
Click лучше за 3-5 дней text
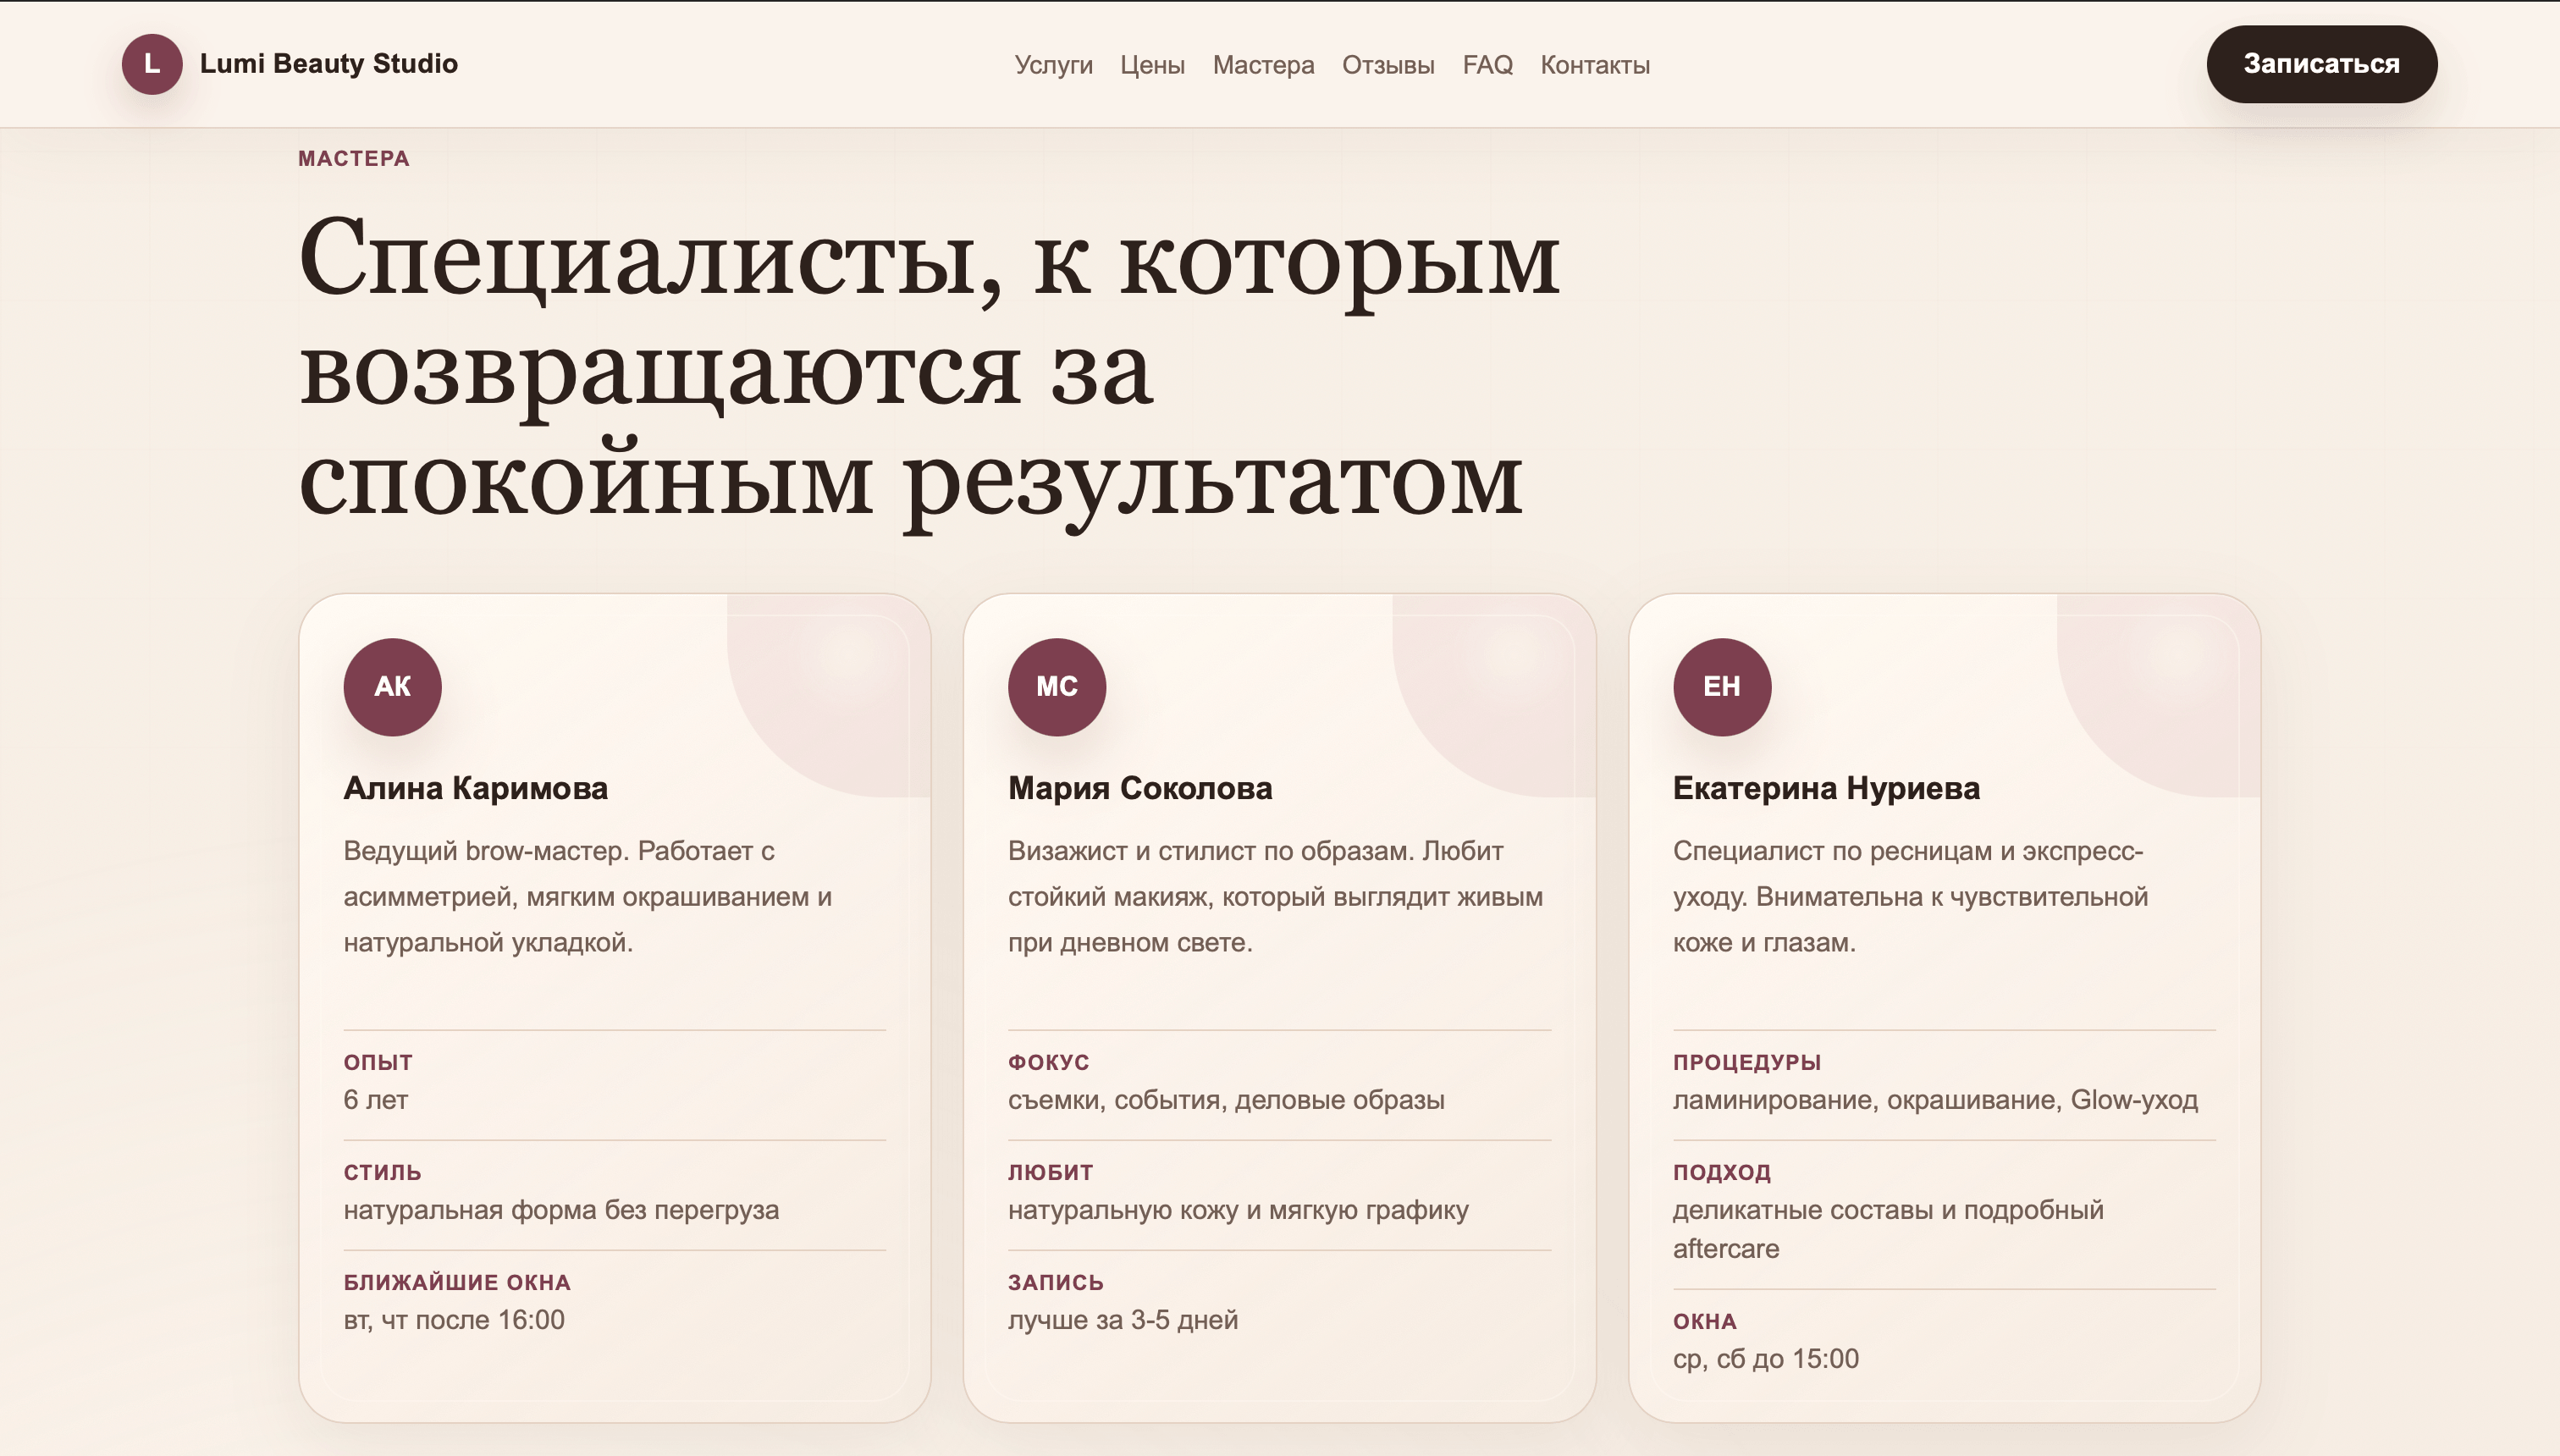pyautogui.click(x=1123, y=1320)
